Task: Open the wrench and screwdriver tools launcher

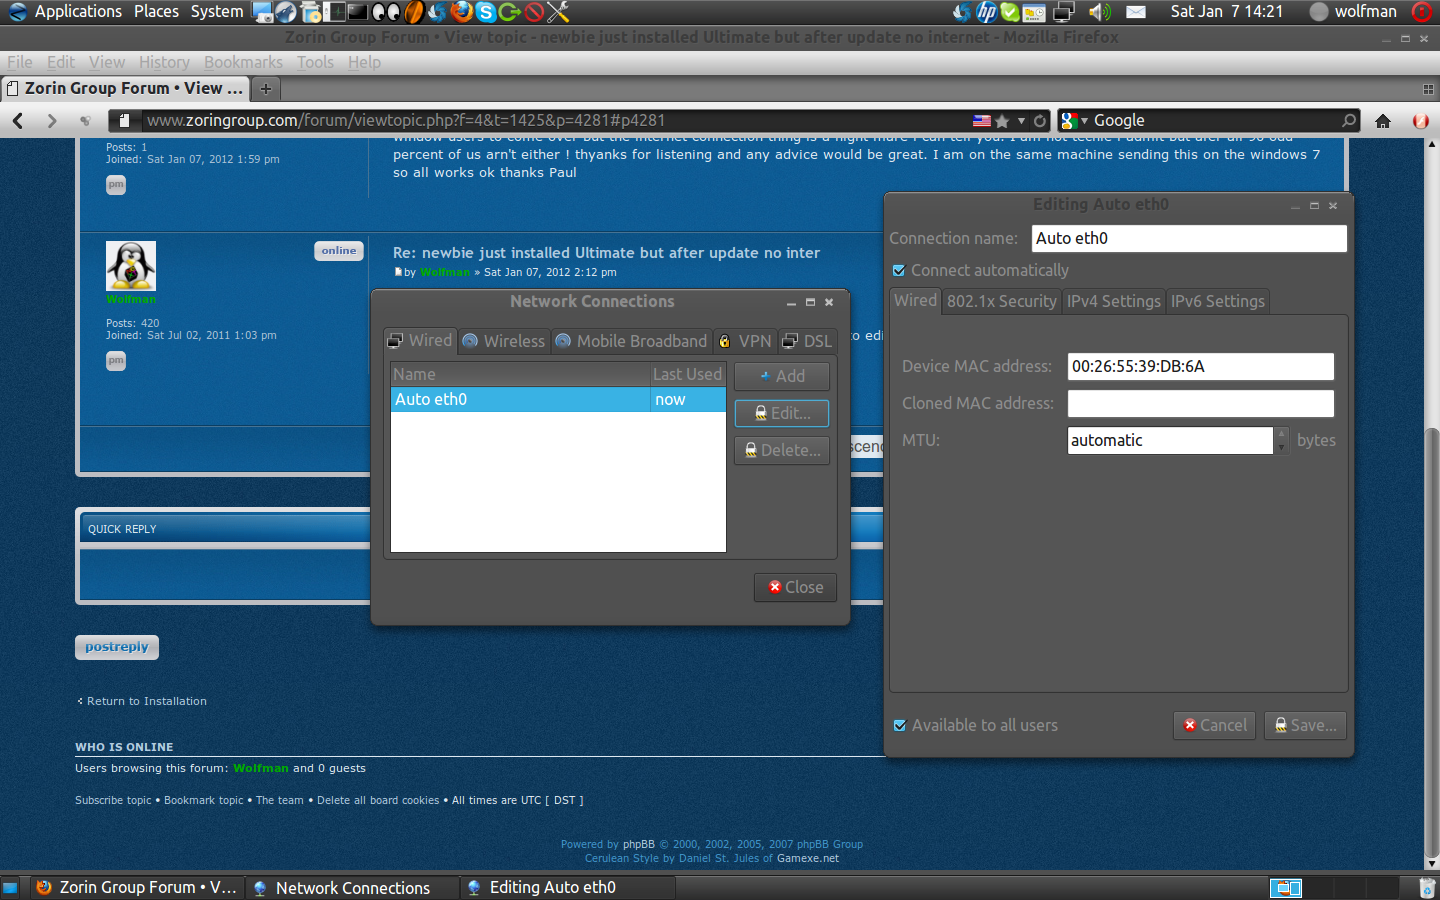Action: [558, 12]
